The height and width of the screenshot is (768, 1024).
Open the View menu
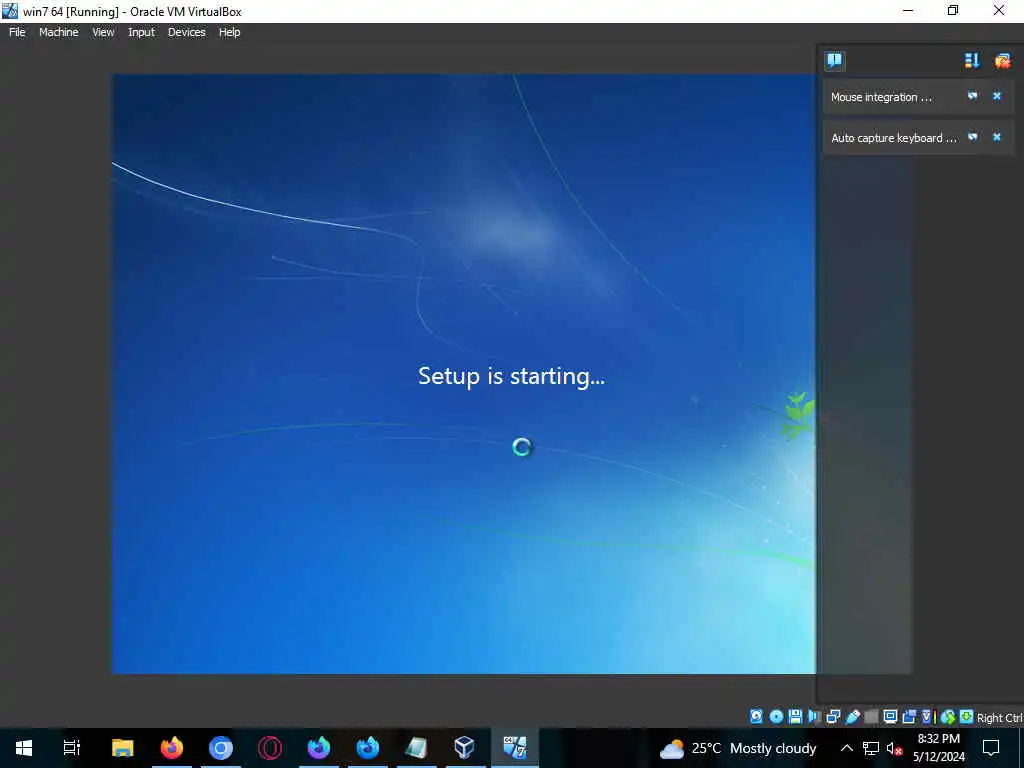coord(103,32)
